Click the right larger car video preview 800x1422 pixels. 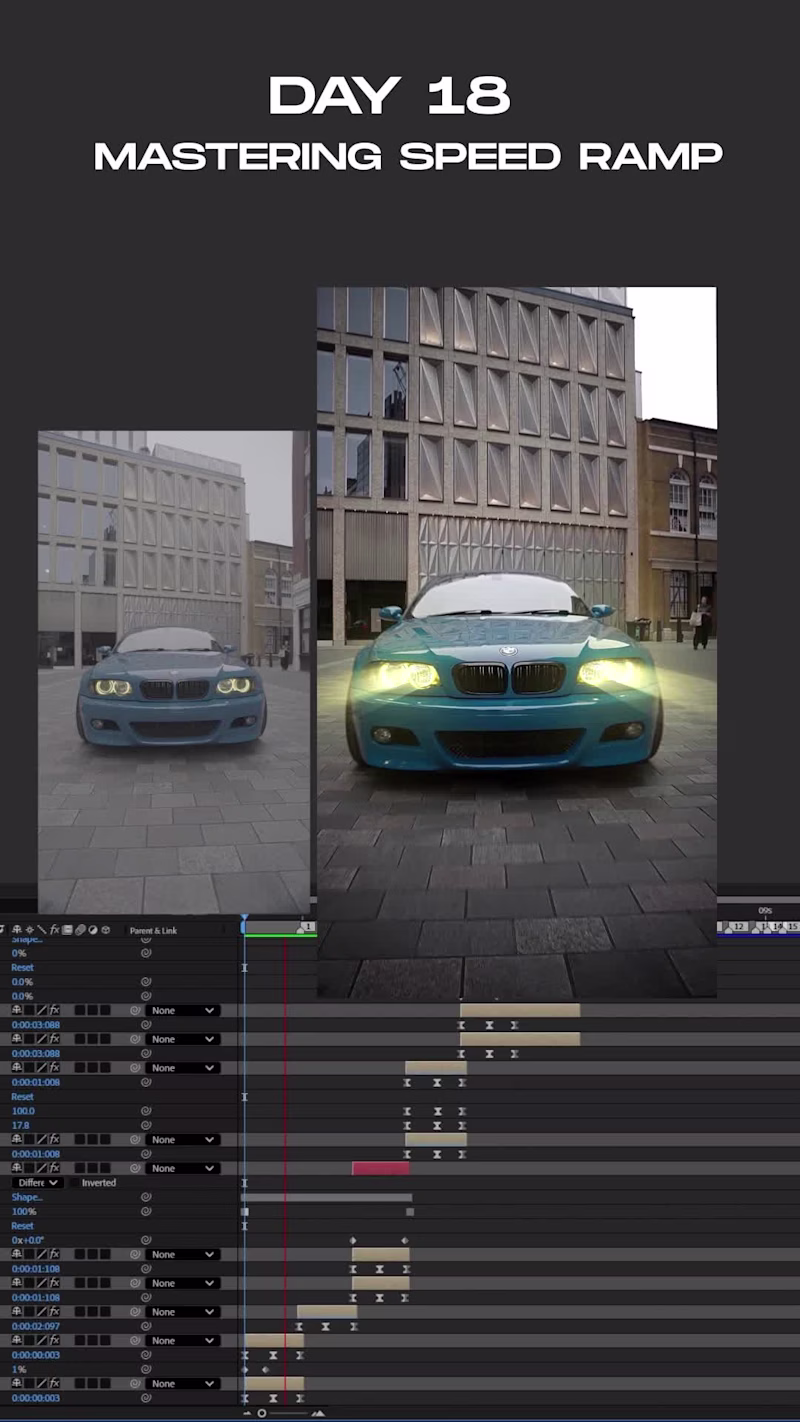tap(516, 642)
